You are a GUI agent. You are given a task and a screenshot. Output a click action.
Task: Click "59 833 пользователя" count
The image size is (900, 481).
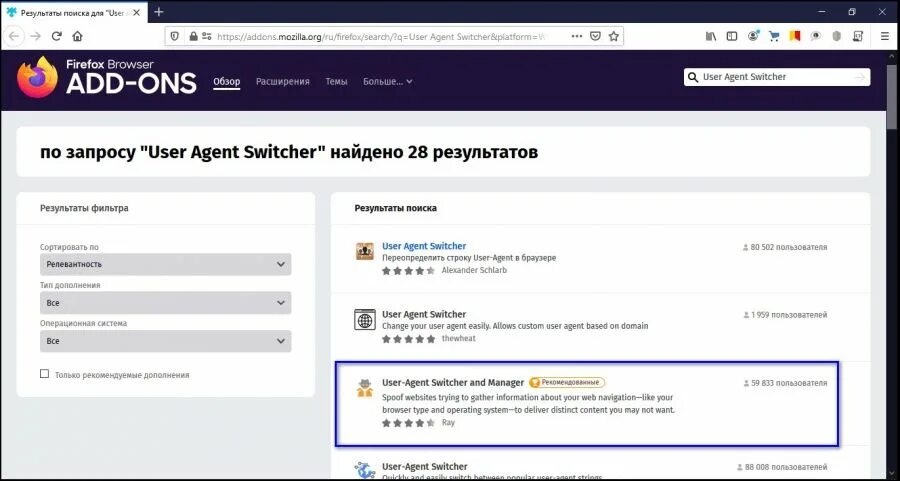point(785,383)
